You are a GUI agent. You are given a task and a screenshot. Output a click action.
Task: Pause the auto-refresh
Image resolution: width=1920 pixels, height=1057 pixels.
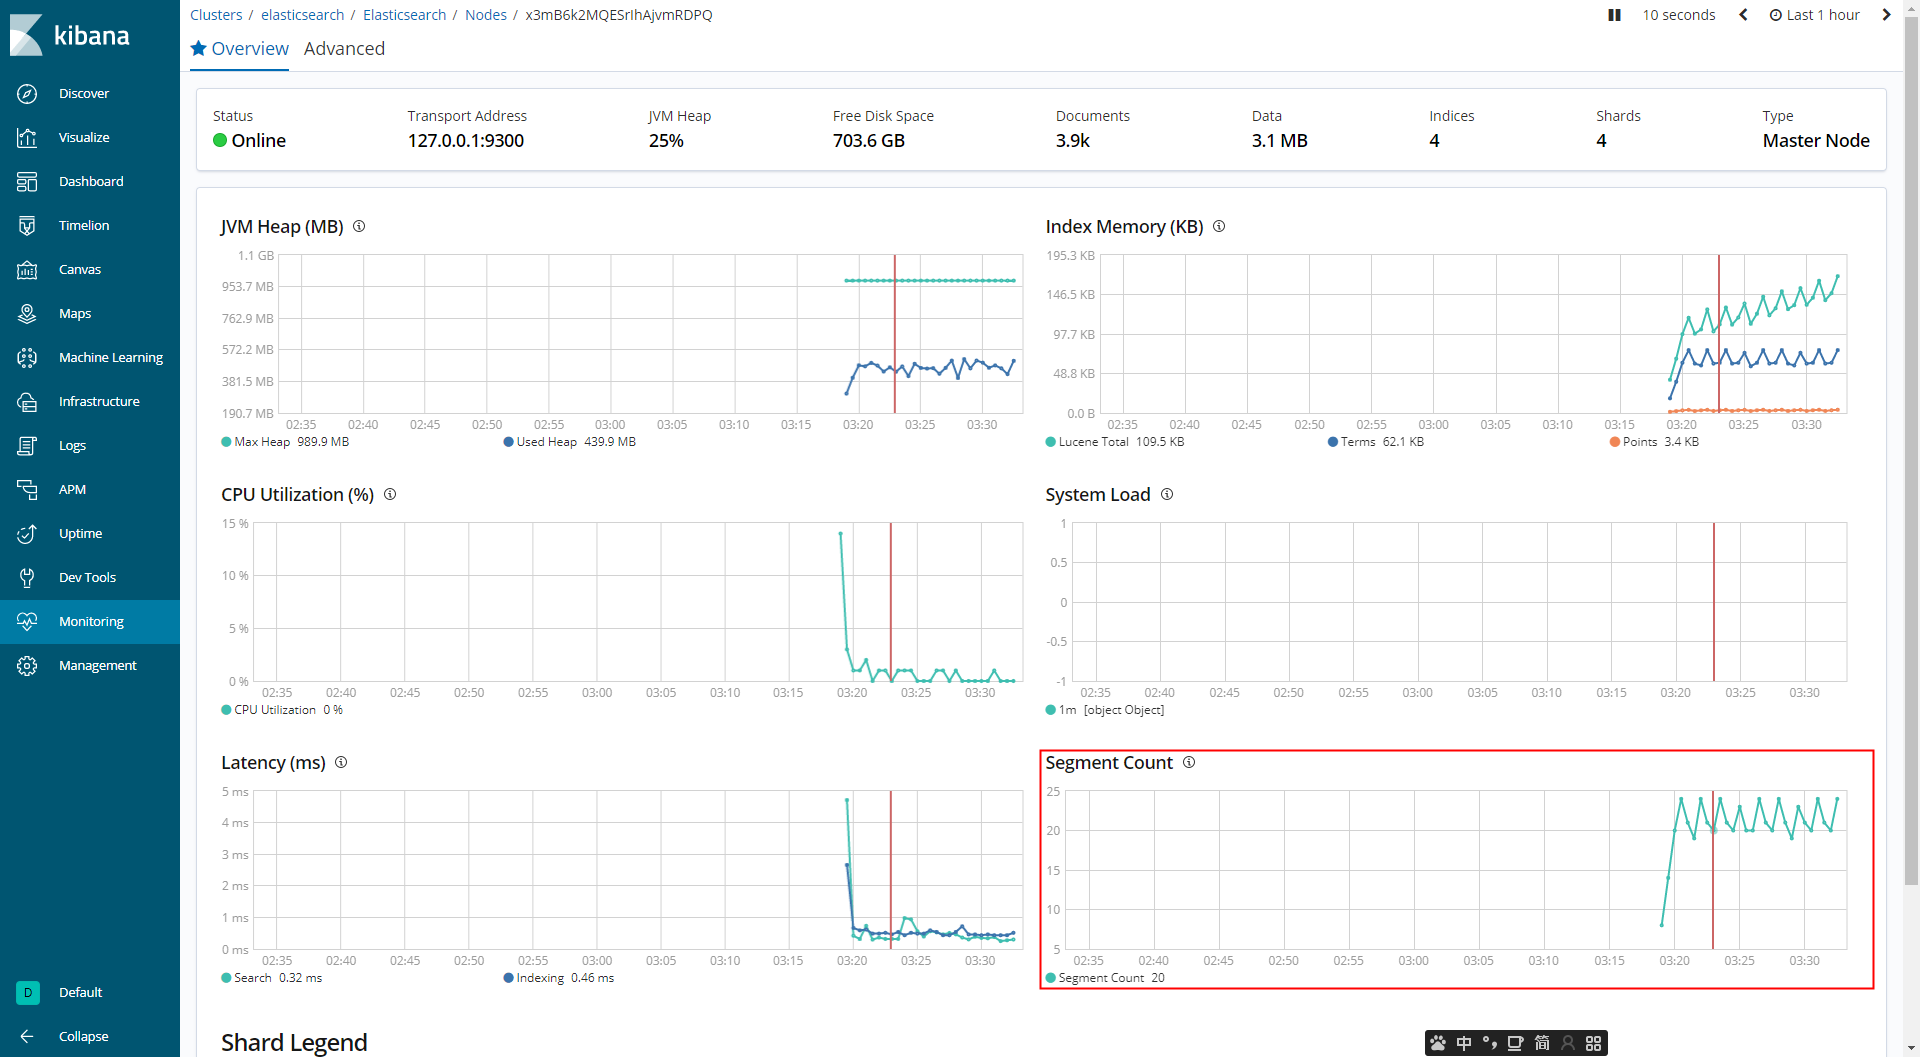1614,15
